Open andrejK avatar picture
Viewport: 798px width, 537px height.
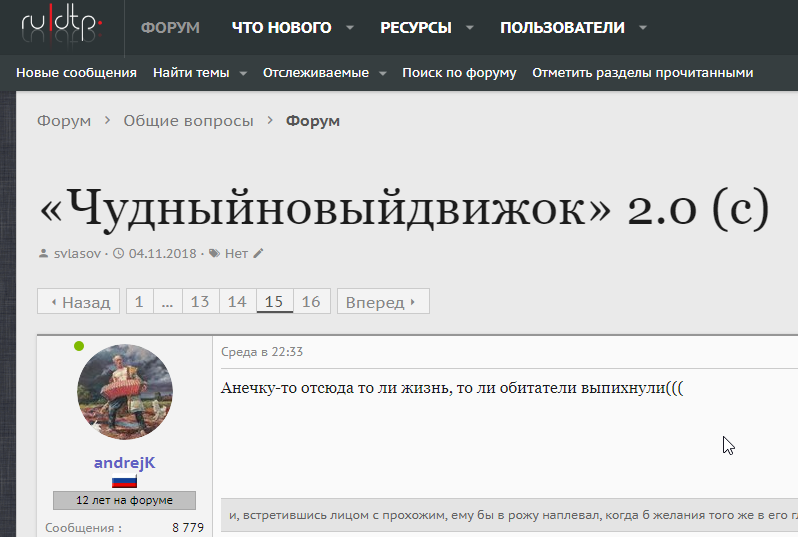click(125, 392)
